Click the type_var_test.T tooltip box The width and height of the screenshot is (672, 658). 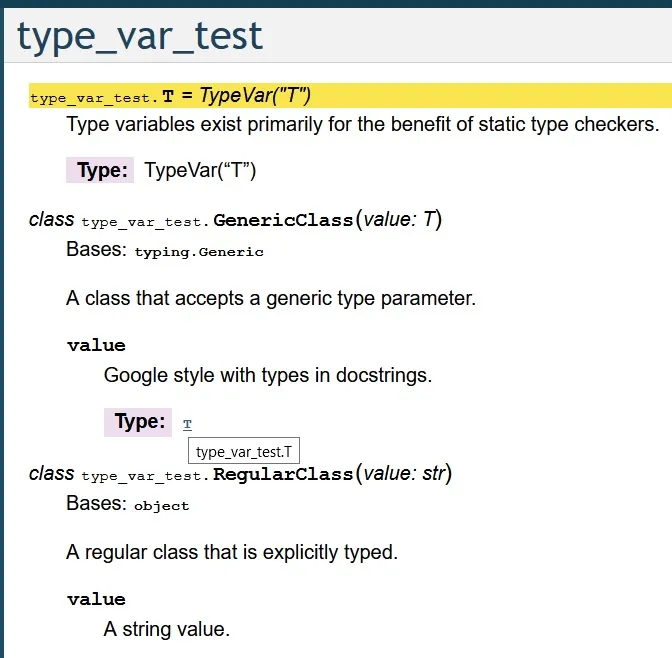tap(244, 451)
